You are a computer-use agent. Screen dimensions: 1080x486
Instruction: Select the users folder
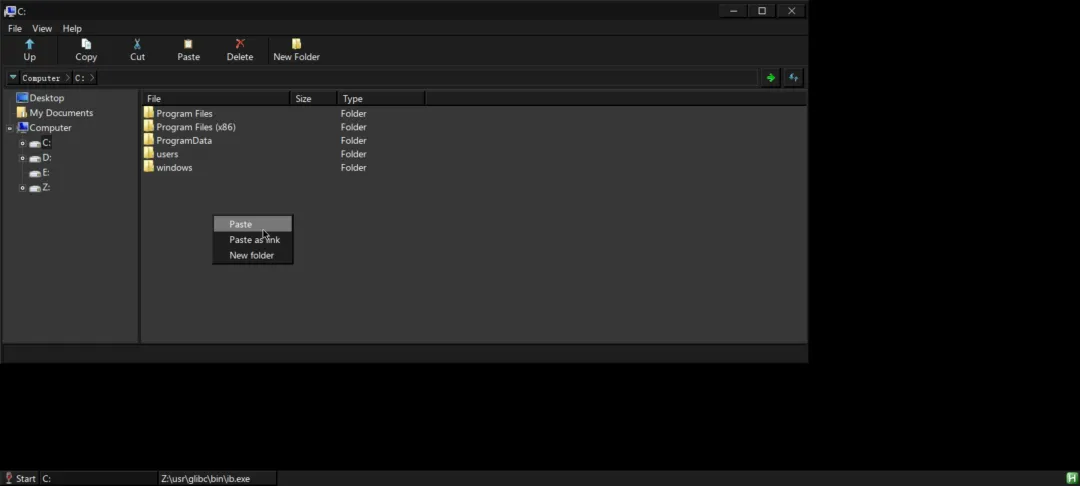click(x=167, y=154)
